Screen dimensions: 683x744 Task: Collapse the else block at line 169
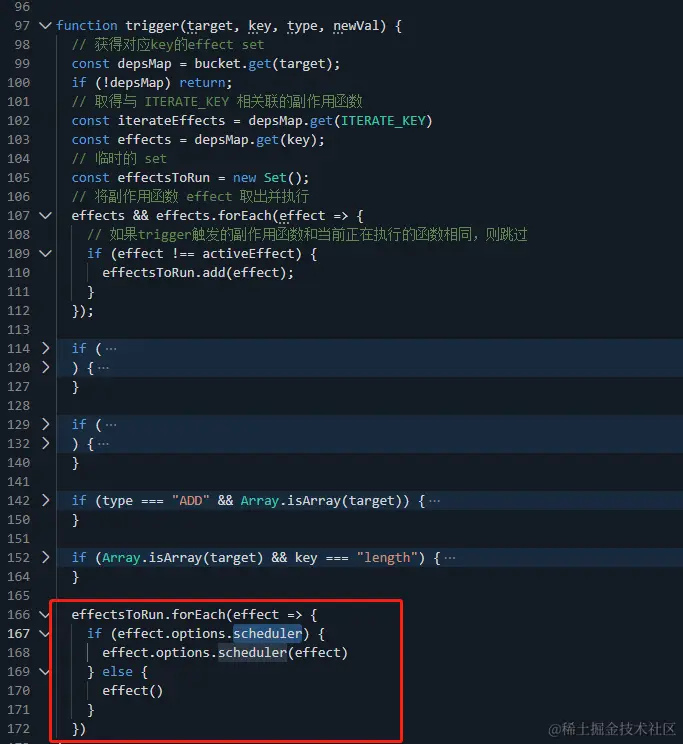click(x=45, y=672)
